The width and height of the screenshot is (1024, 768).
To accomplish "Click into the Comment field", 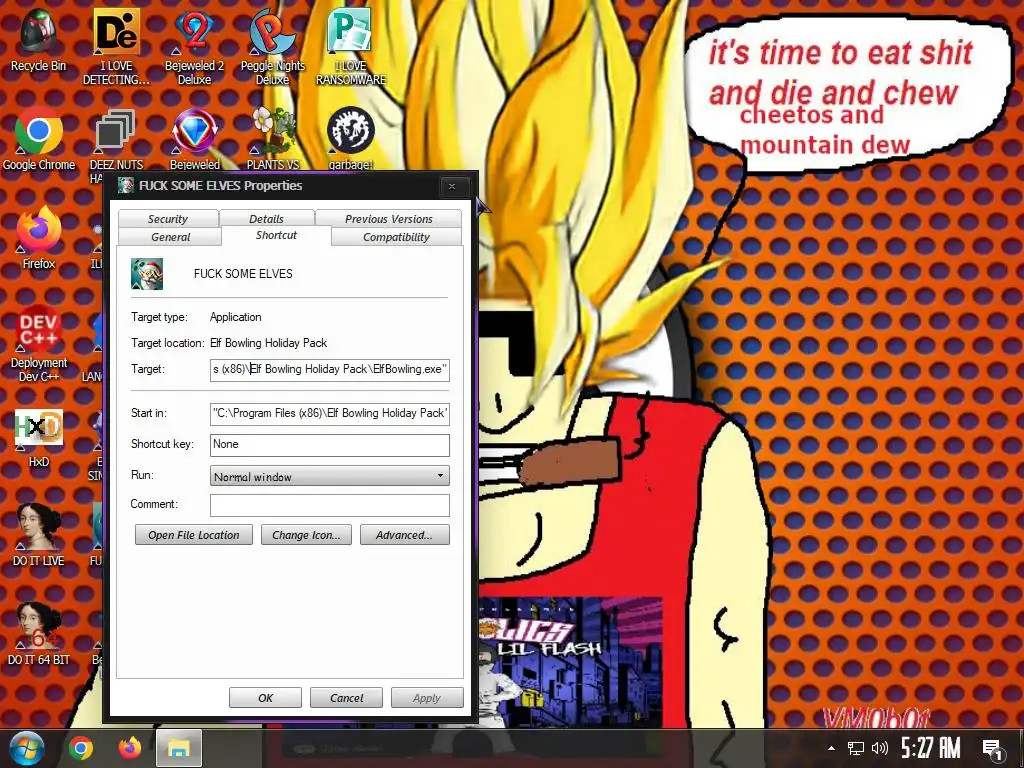I will pyautogui.click(x=330, y=505).
